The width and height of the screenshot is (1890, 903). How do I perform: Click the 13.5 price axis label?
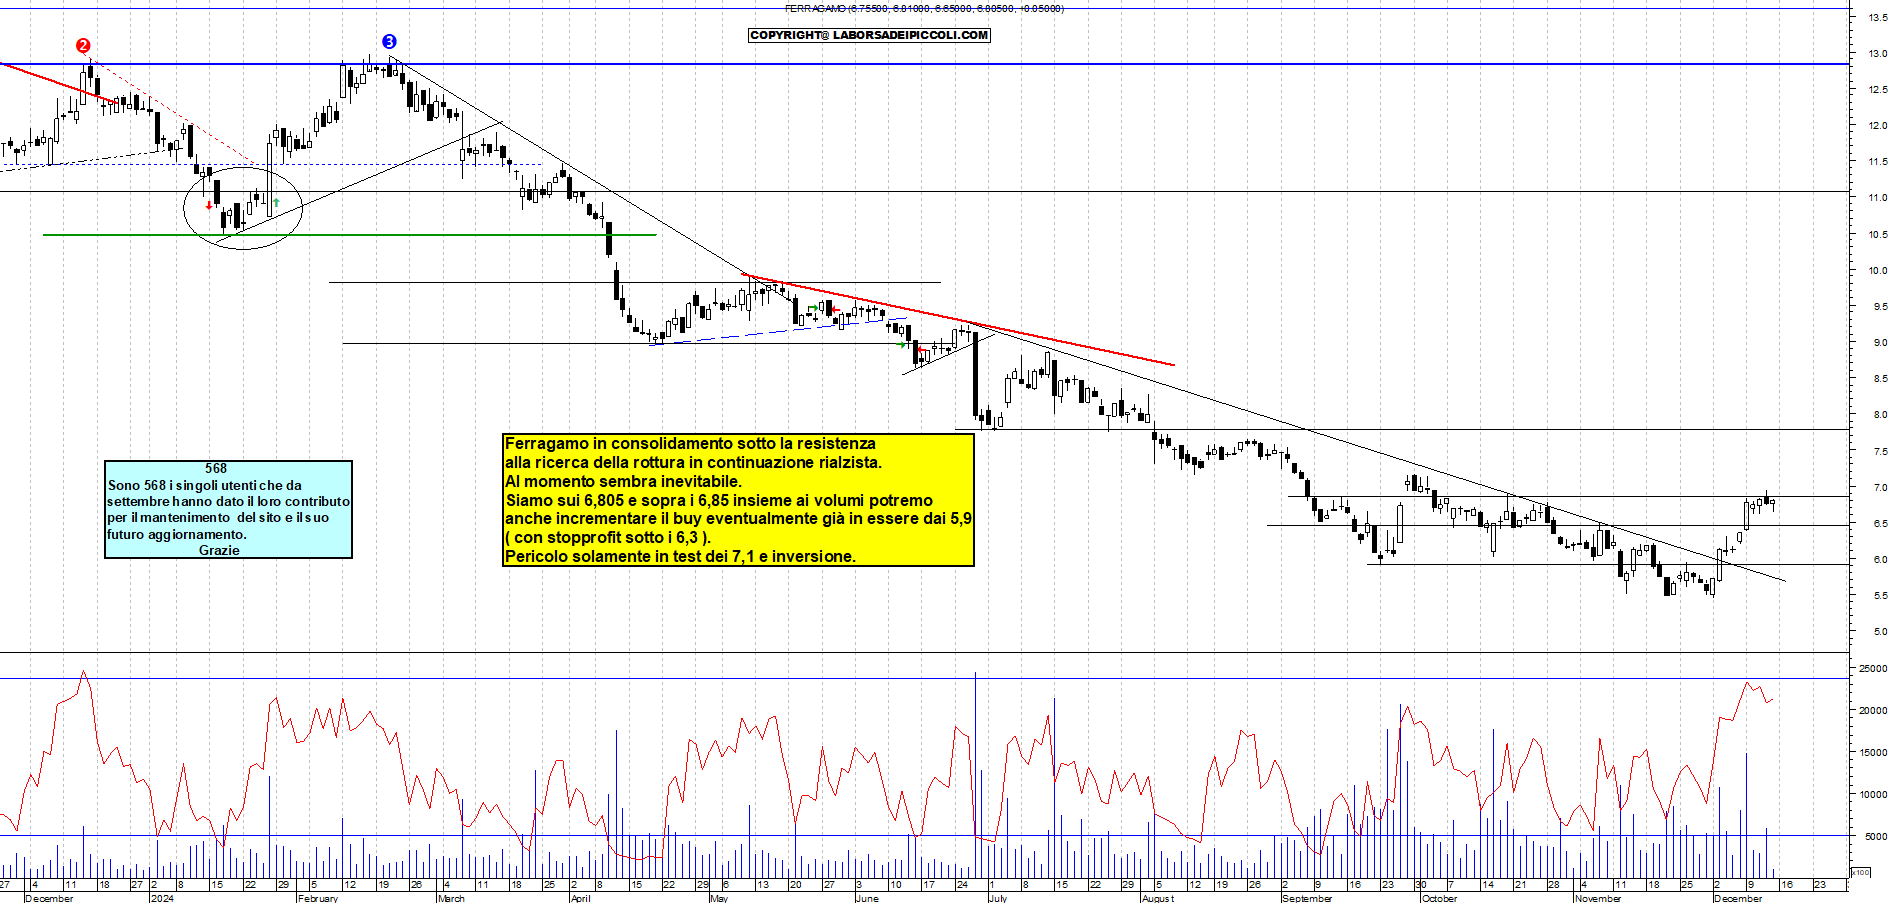click(1878, 17)
